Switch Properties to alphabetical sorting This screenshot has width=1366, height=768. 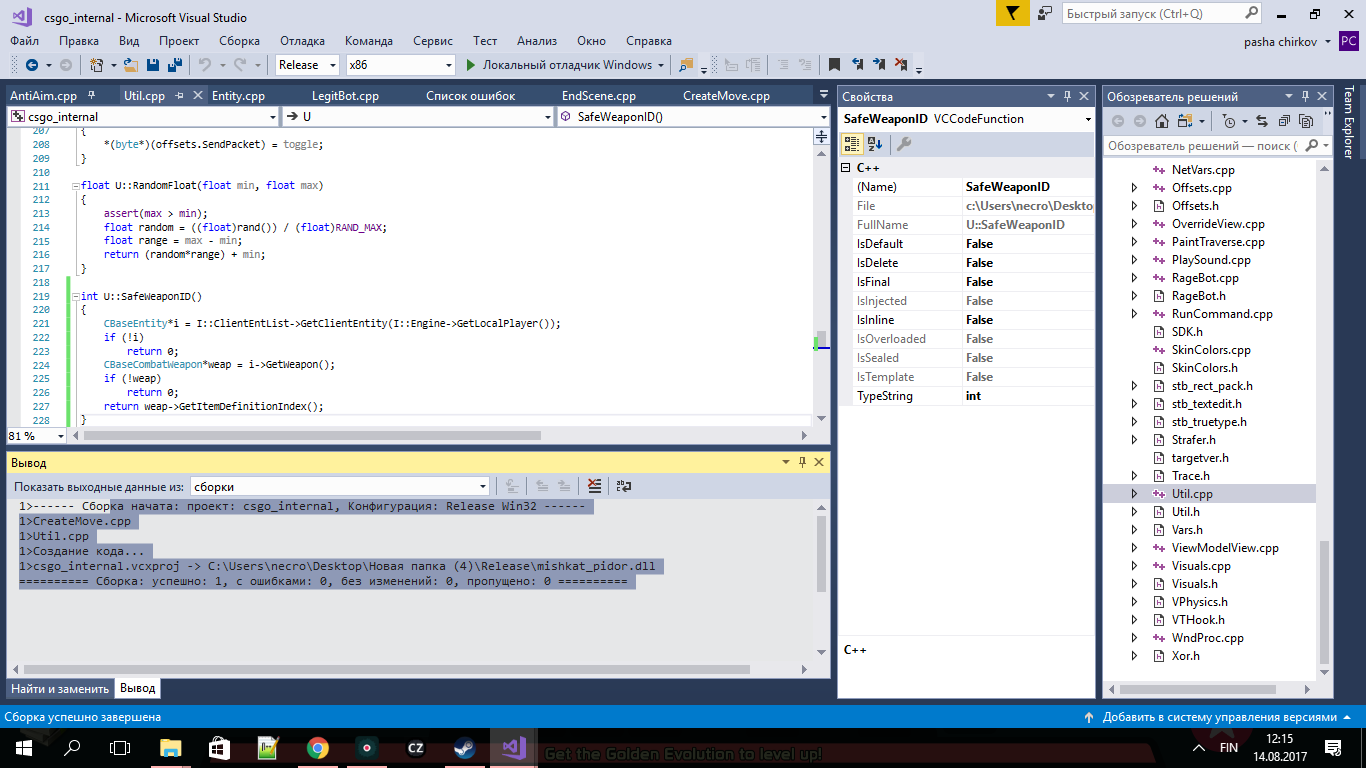point(875,144)
